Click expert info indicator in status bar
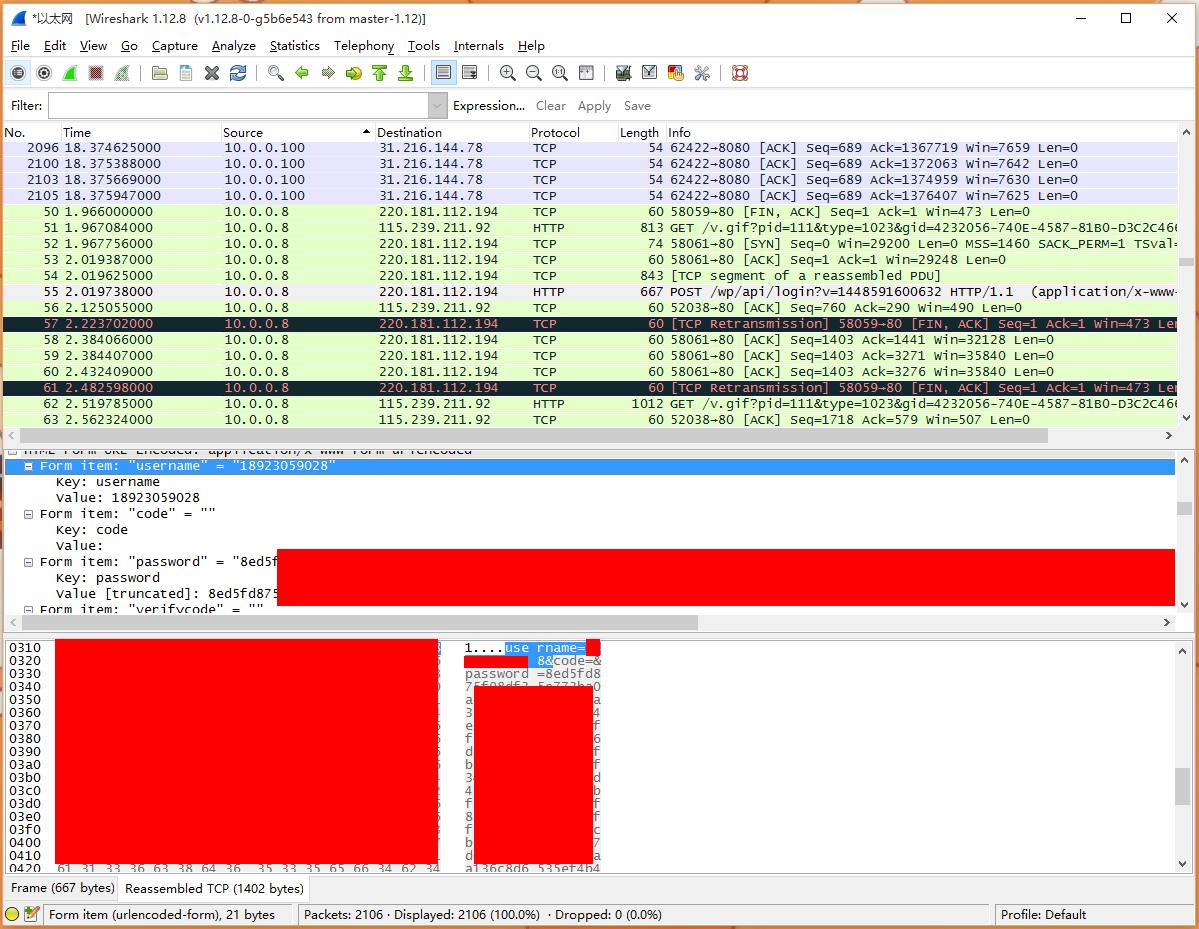This screenshot has width=1199, height=929. [12, 914]
